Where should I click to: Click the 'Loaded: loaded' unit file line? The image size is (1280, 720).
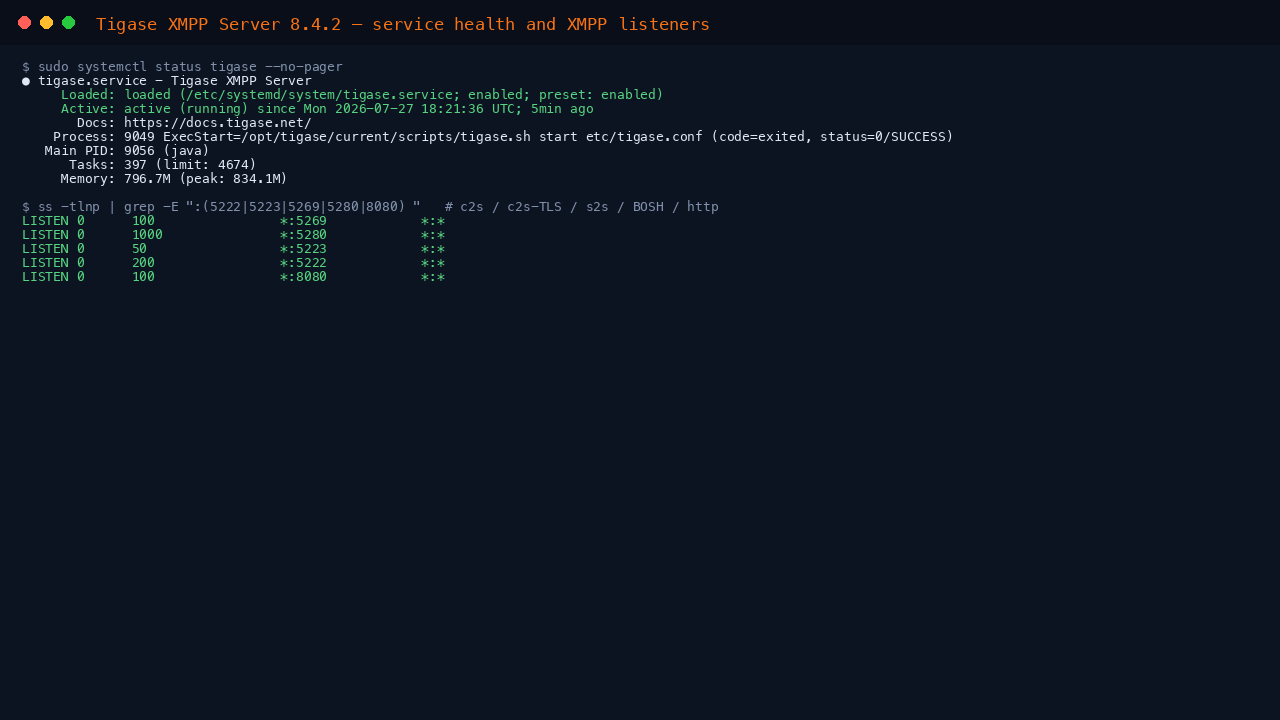point(362,95)
